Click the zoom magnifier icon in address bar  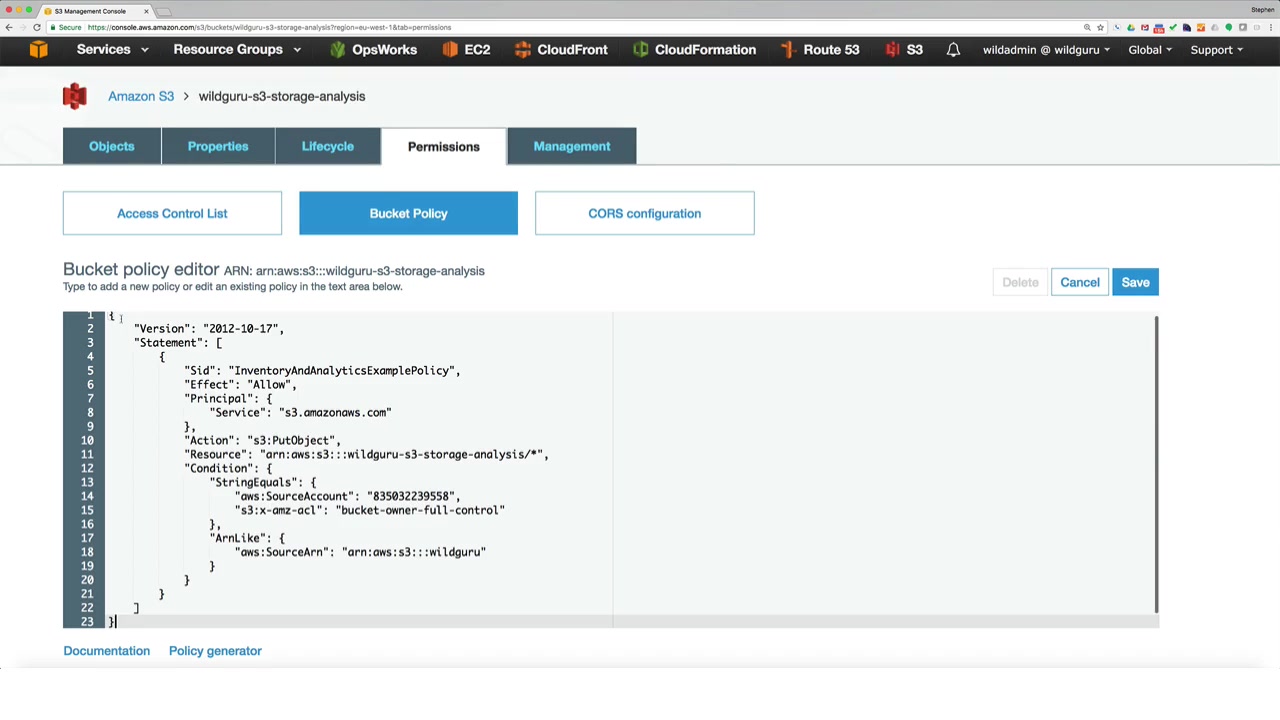tap(1087, 27)
